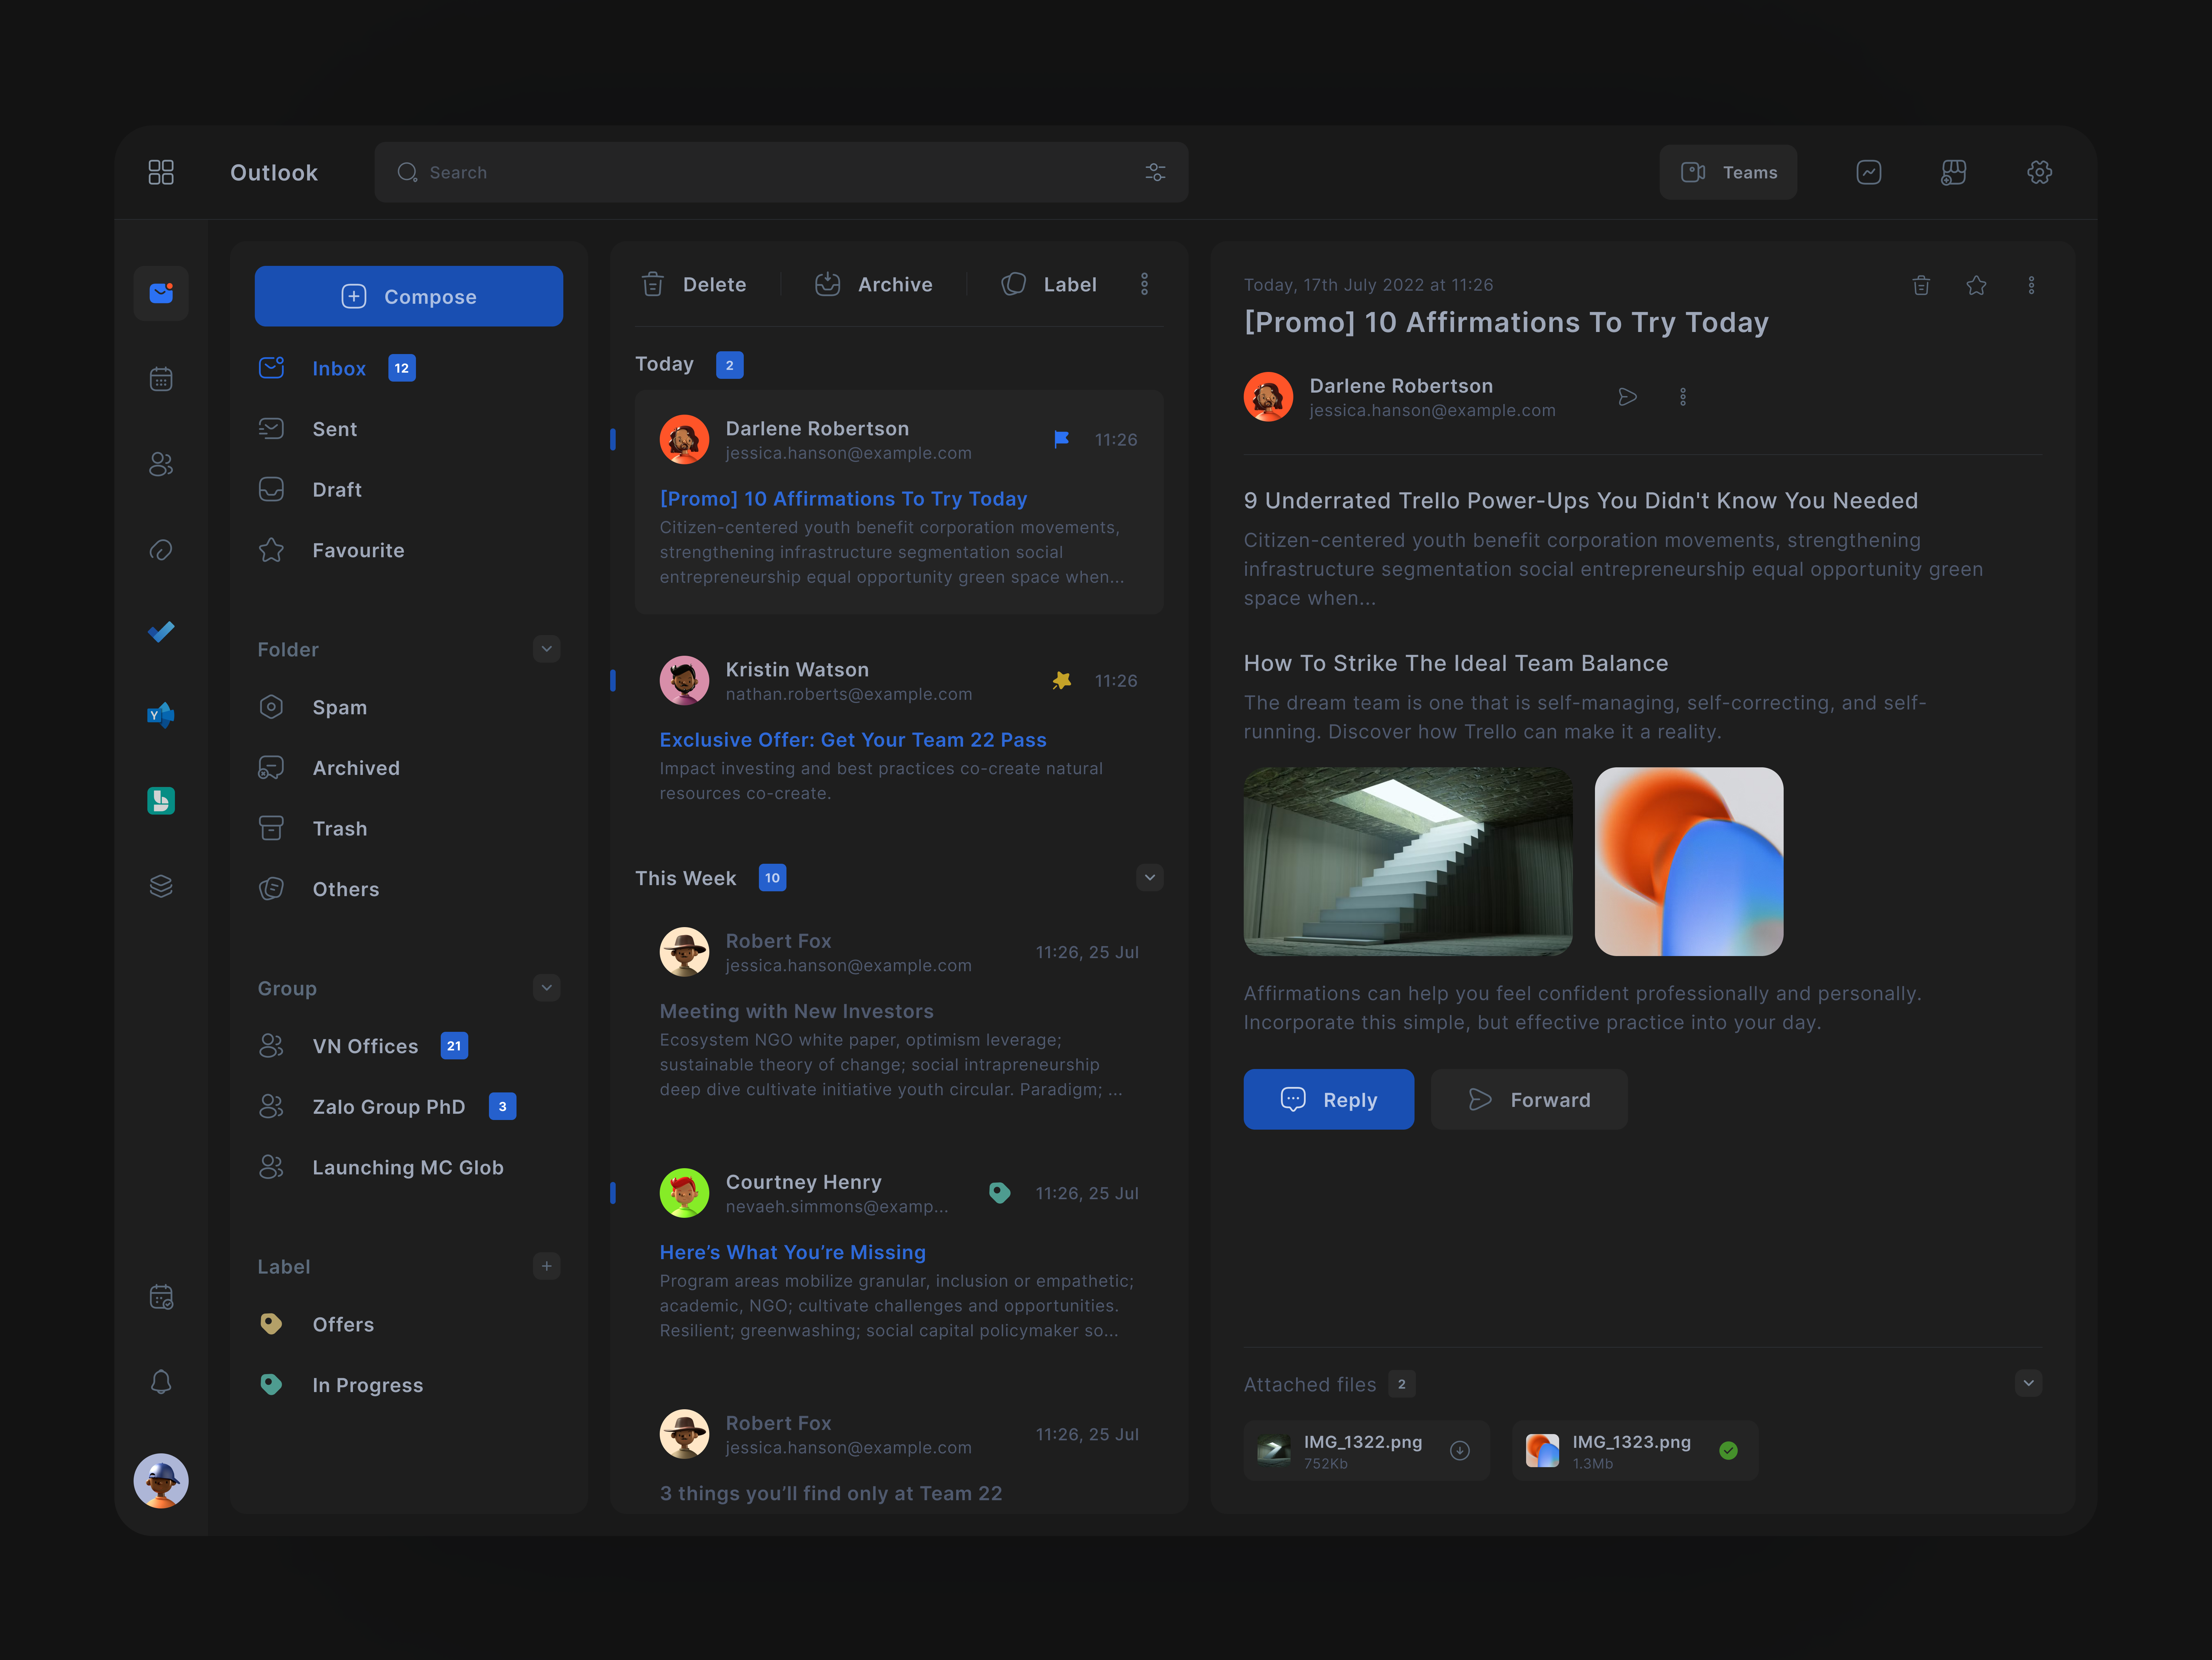Open Teams from header
This screenshot has height=1660, width=2212.
(1728, 172)
